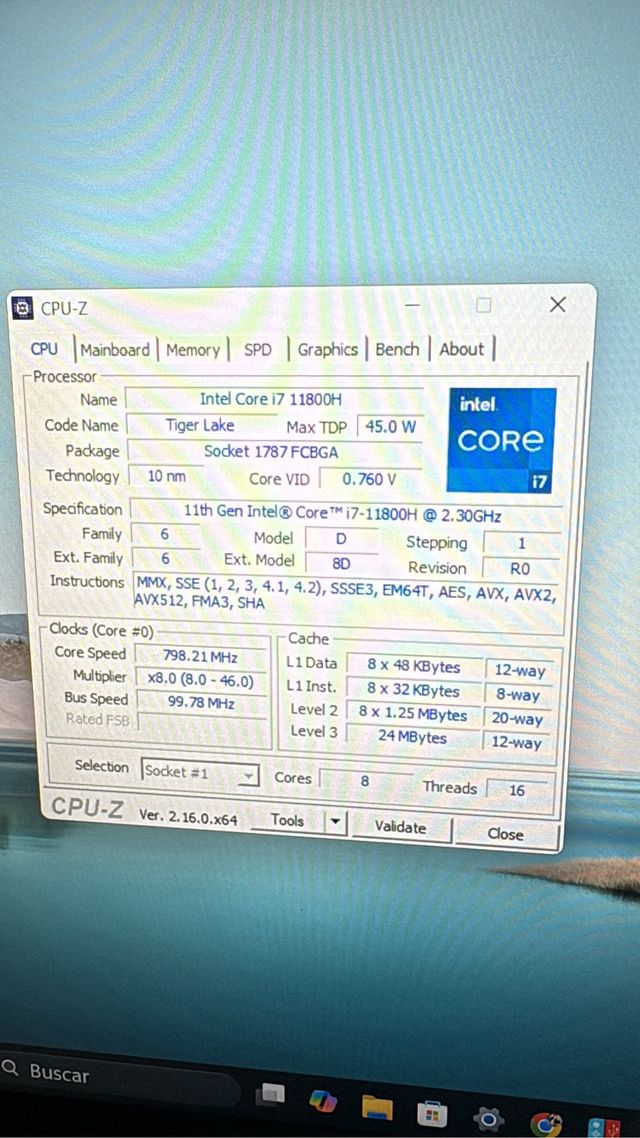Click the Level 3 24 MBytes value
Image resolution: width=640 pixels, height=1138 pixels.
tap(414, 737)
